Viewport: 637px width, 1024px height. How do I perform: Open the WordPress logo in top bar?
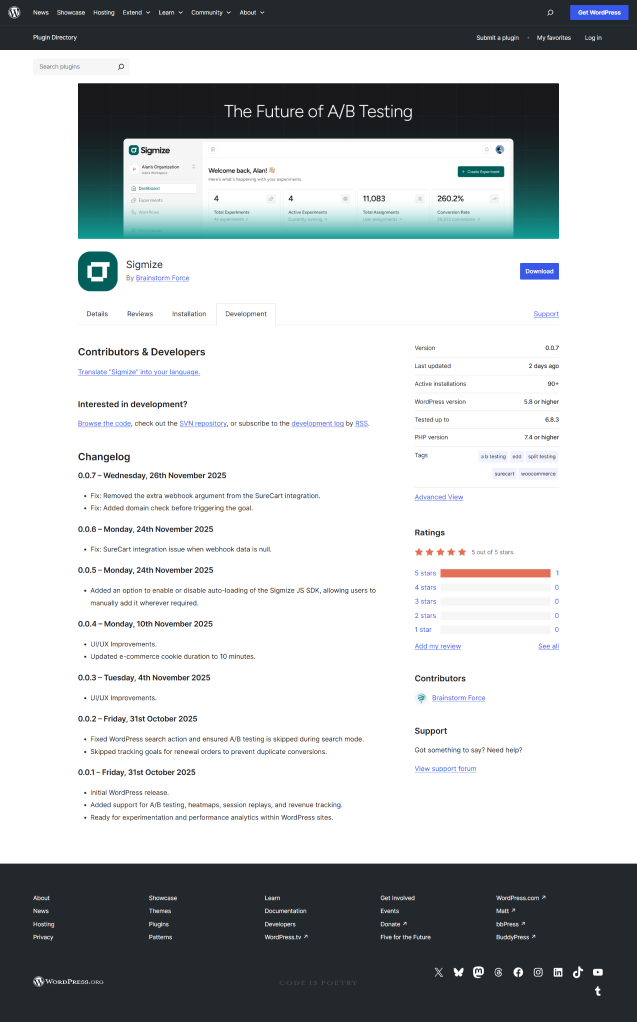14,12
